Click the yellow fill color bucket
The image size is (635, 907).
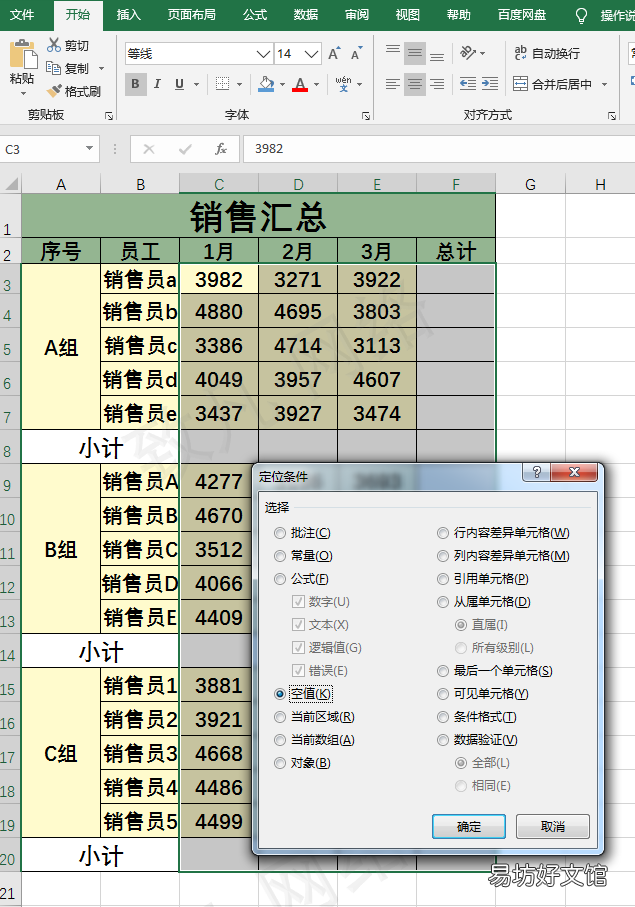click(x=266, y=84)
